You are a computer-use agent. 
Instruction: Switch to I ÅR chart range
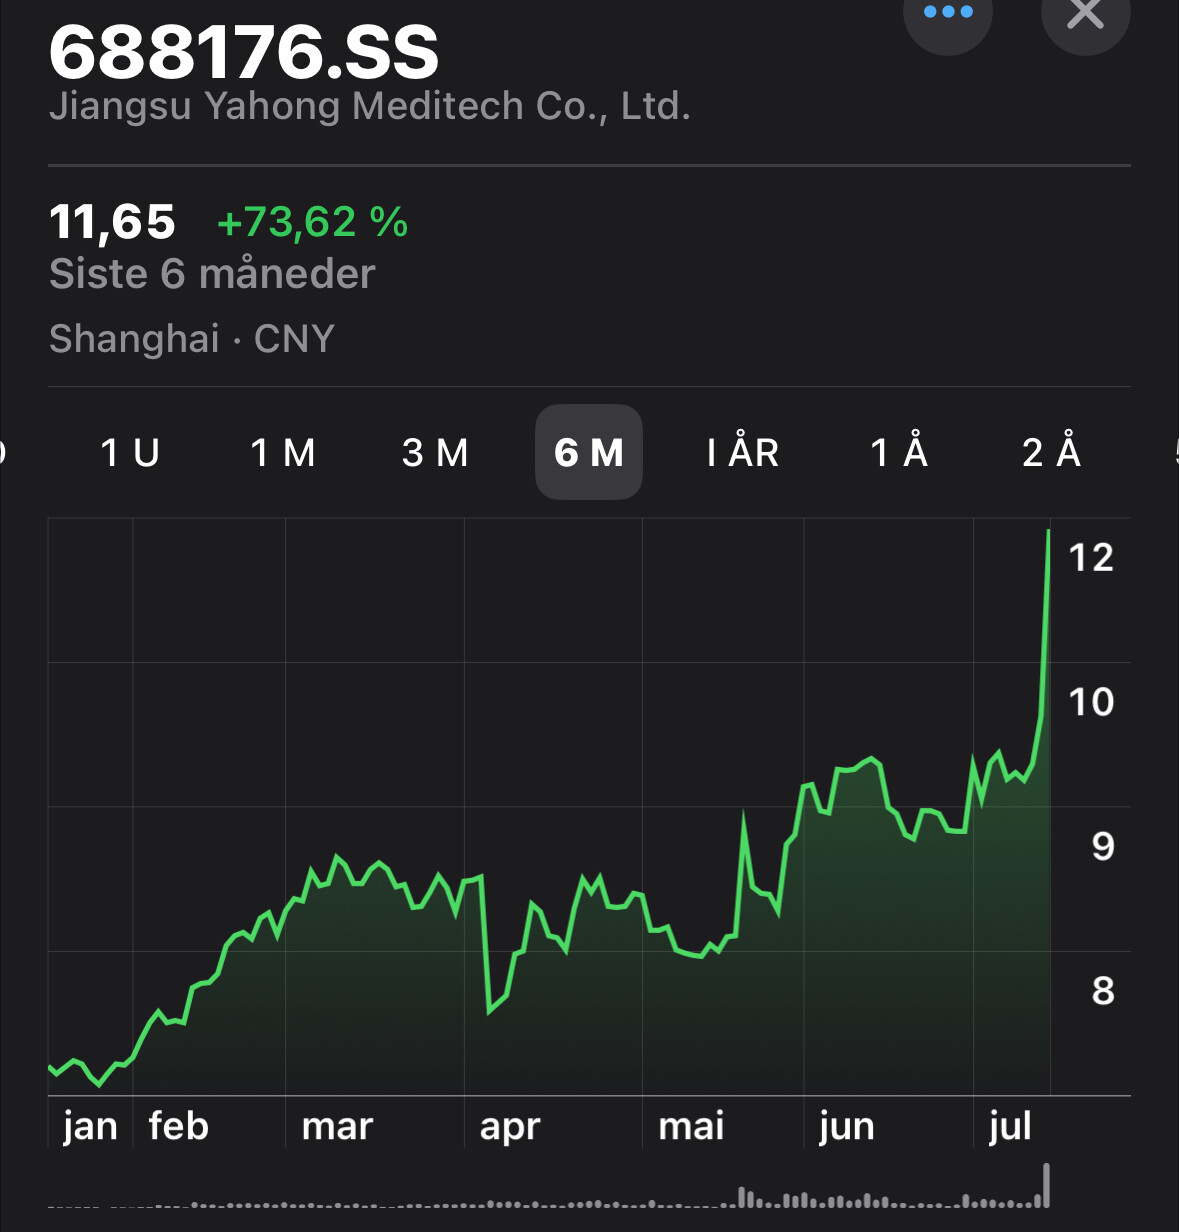pyautogui.click(x=742, y=453)
